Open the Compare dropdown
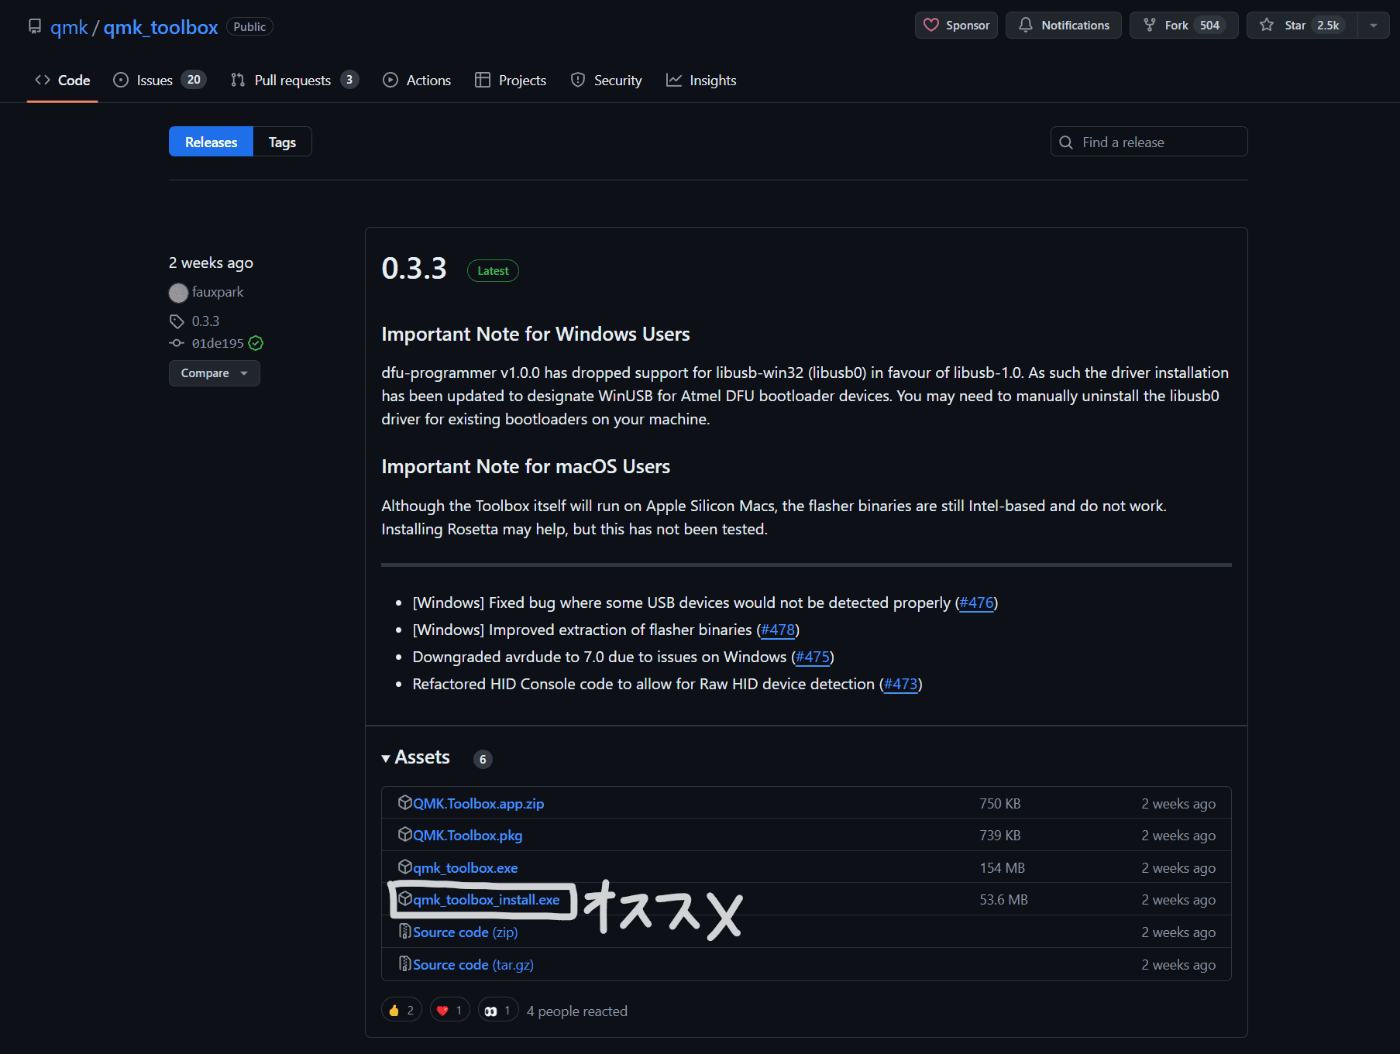 coord(214,373)
